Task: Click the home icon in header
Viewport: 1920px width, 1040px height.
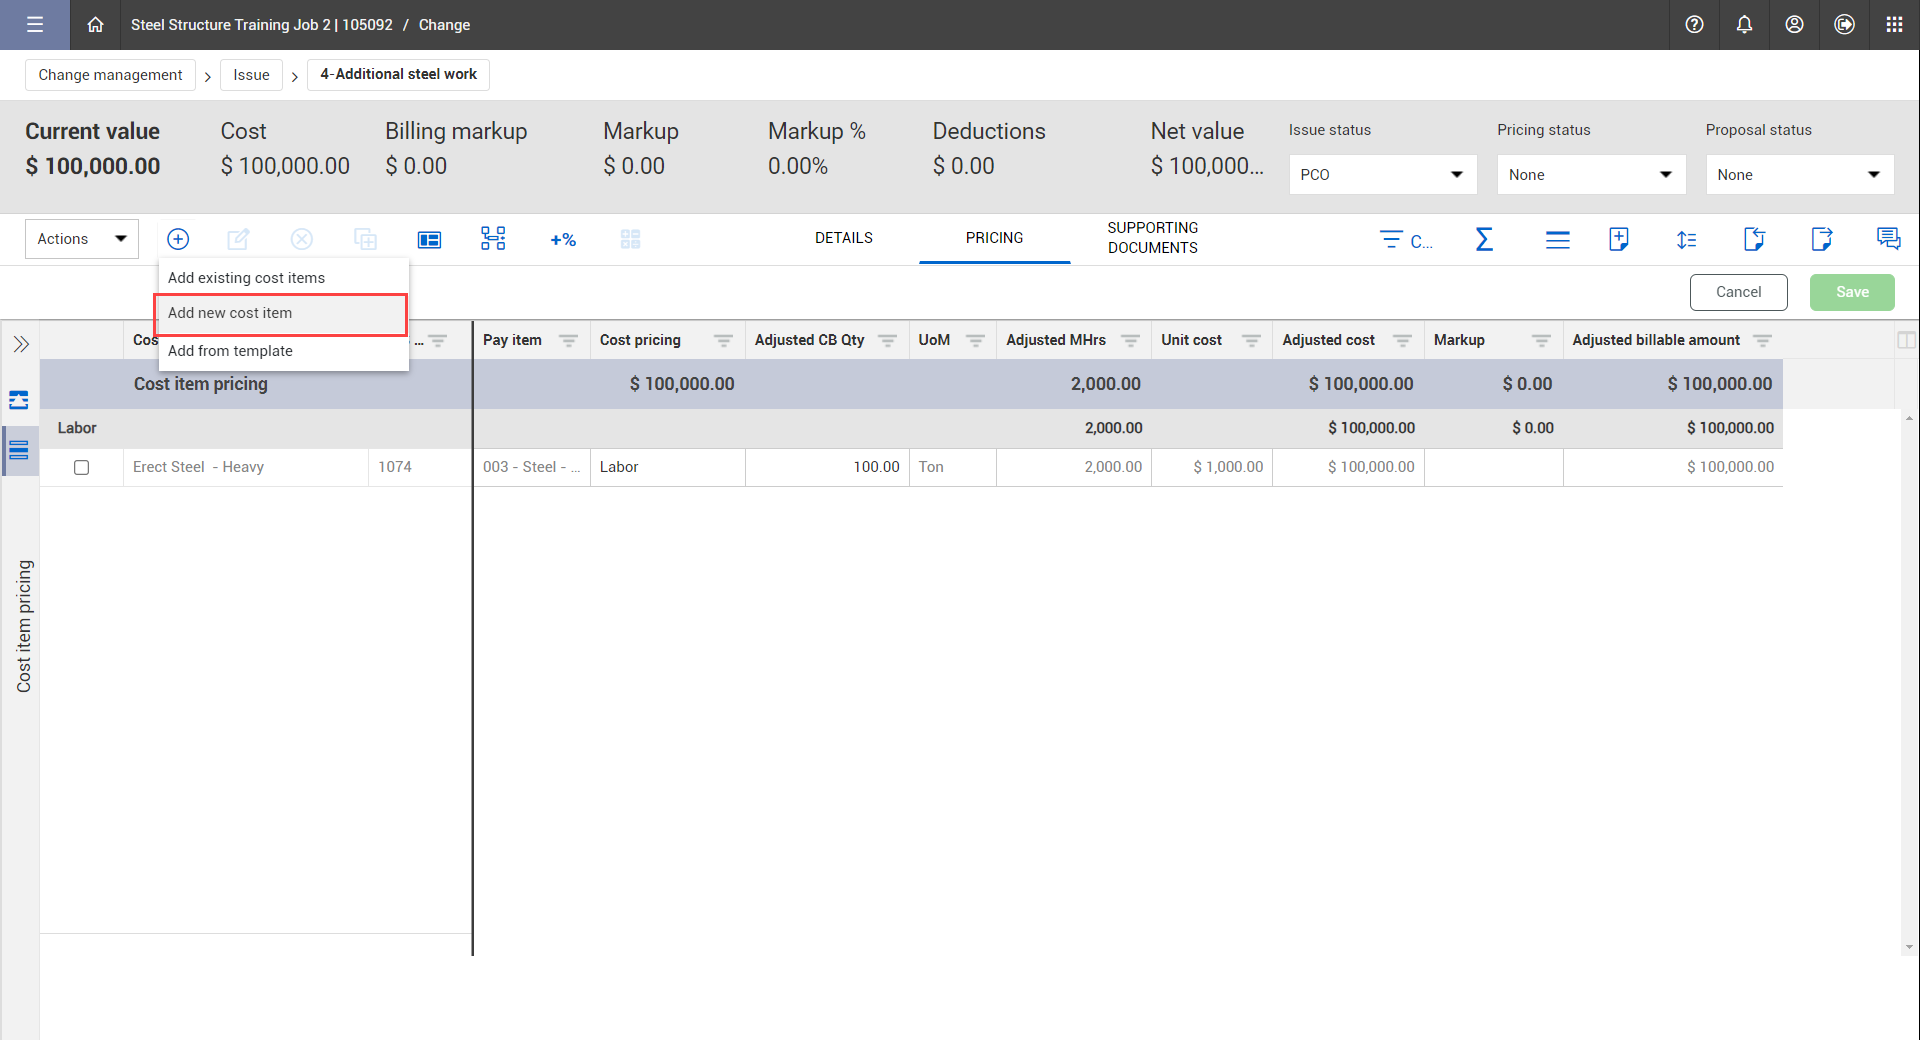Action: [x=95, y=25]
